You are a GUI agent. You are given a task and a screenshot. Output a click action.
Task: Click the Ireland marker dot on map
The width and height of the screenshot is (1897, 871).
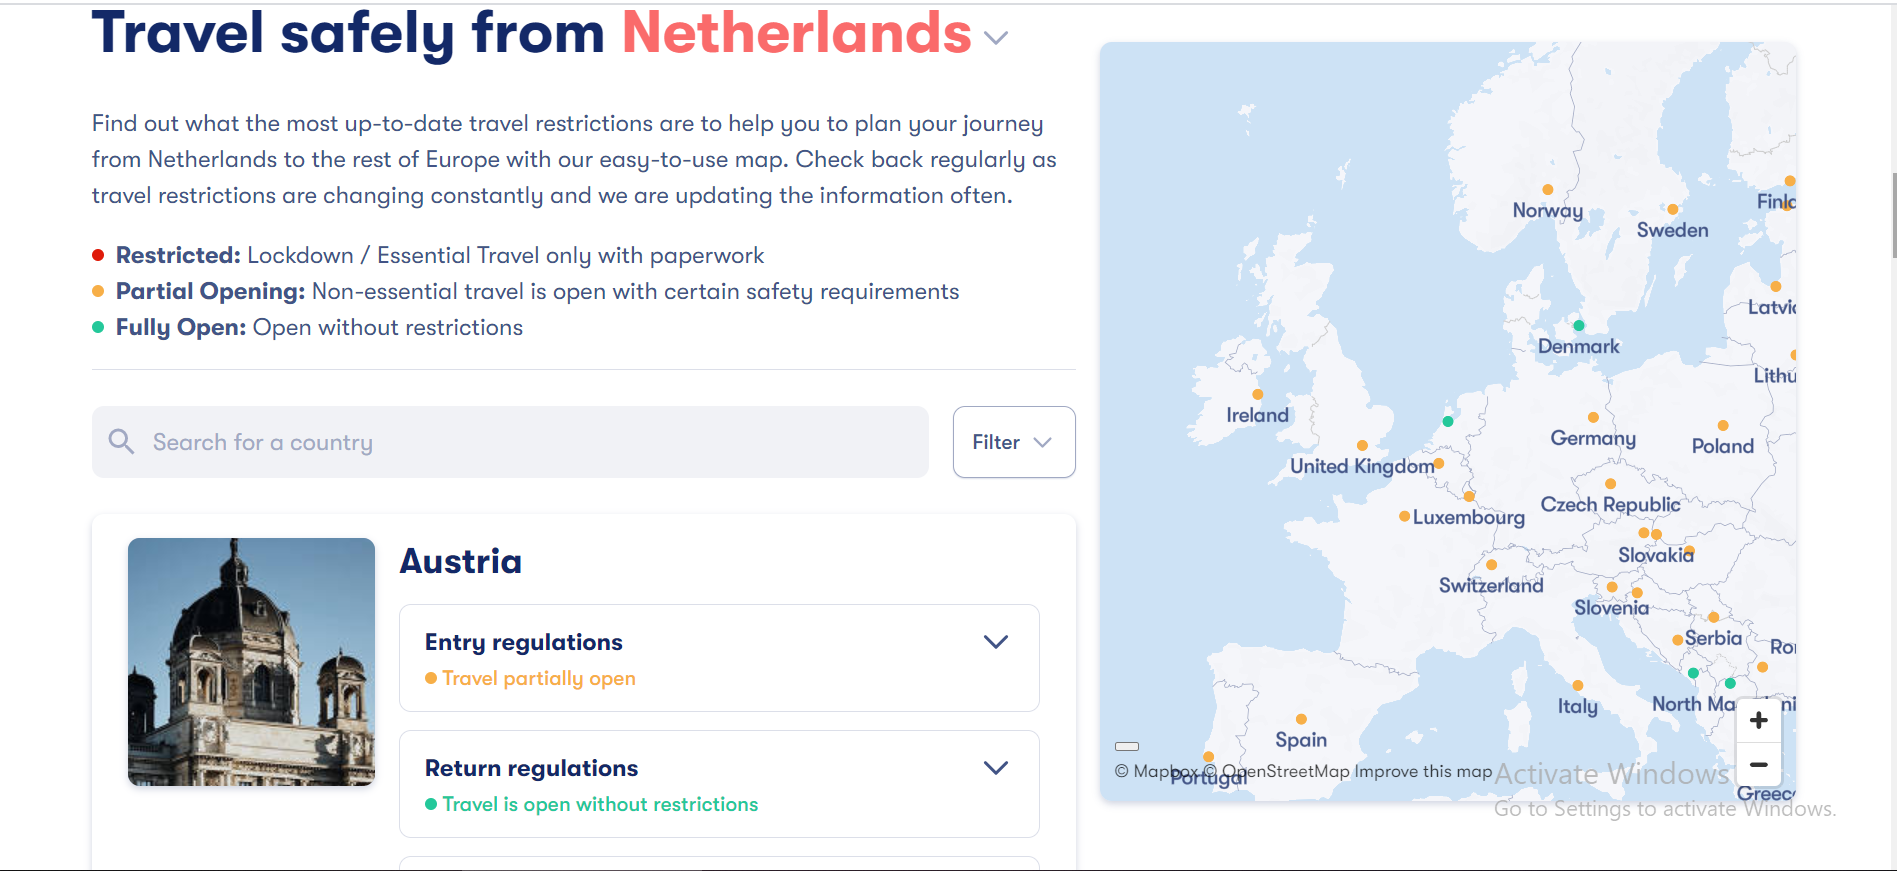click(x=1257, y=394)
